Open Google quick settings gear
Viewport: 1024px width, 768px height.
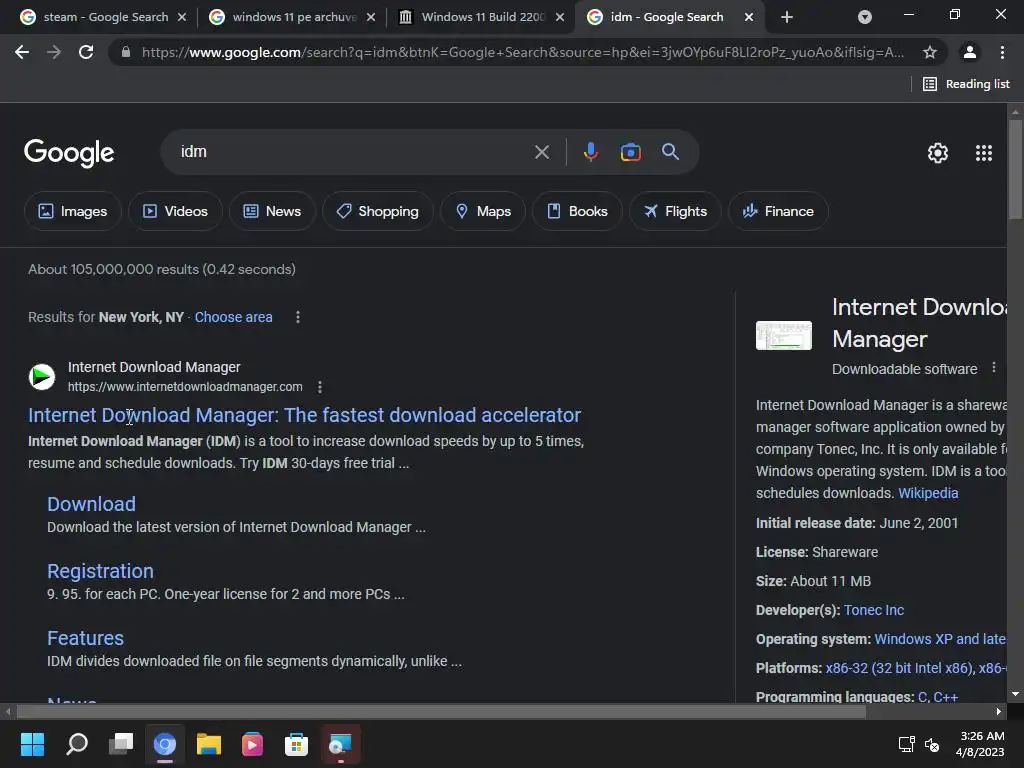[x=938, y=153]
